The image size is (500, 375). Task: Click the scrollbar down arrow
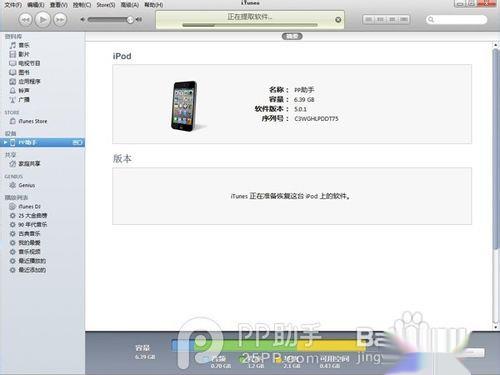click(496, 327)
